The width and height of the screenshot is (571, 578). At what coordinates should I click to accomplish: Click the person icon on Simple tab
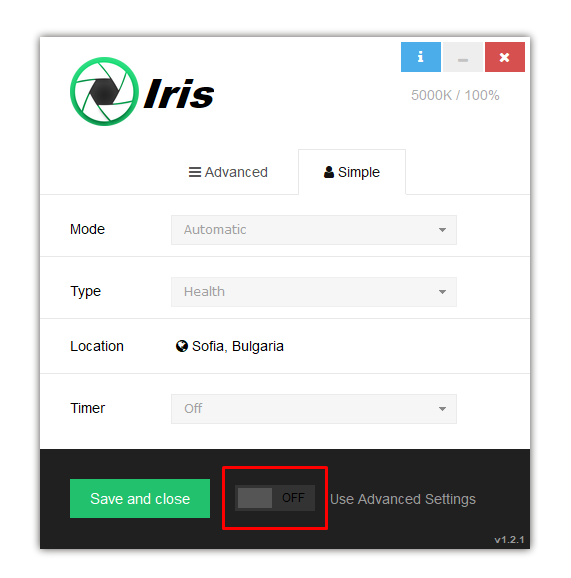point(329,172)
